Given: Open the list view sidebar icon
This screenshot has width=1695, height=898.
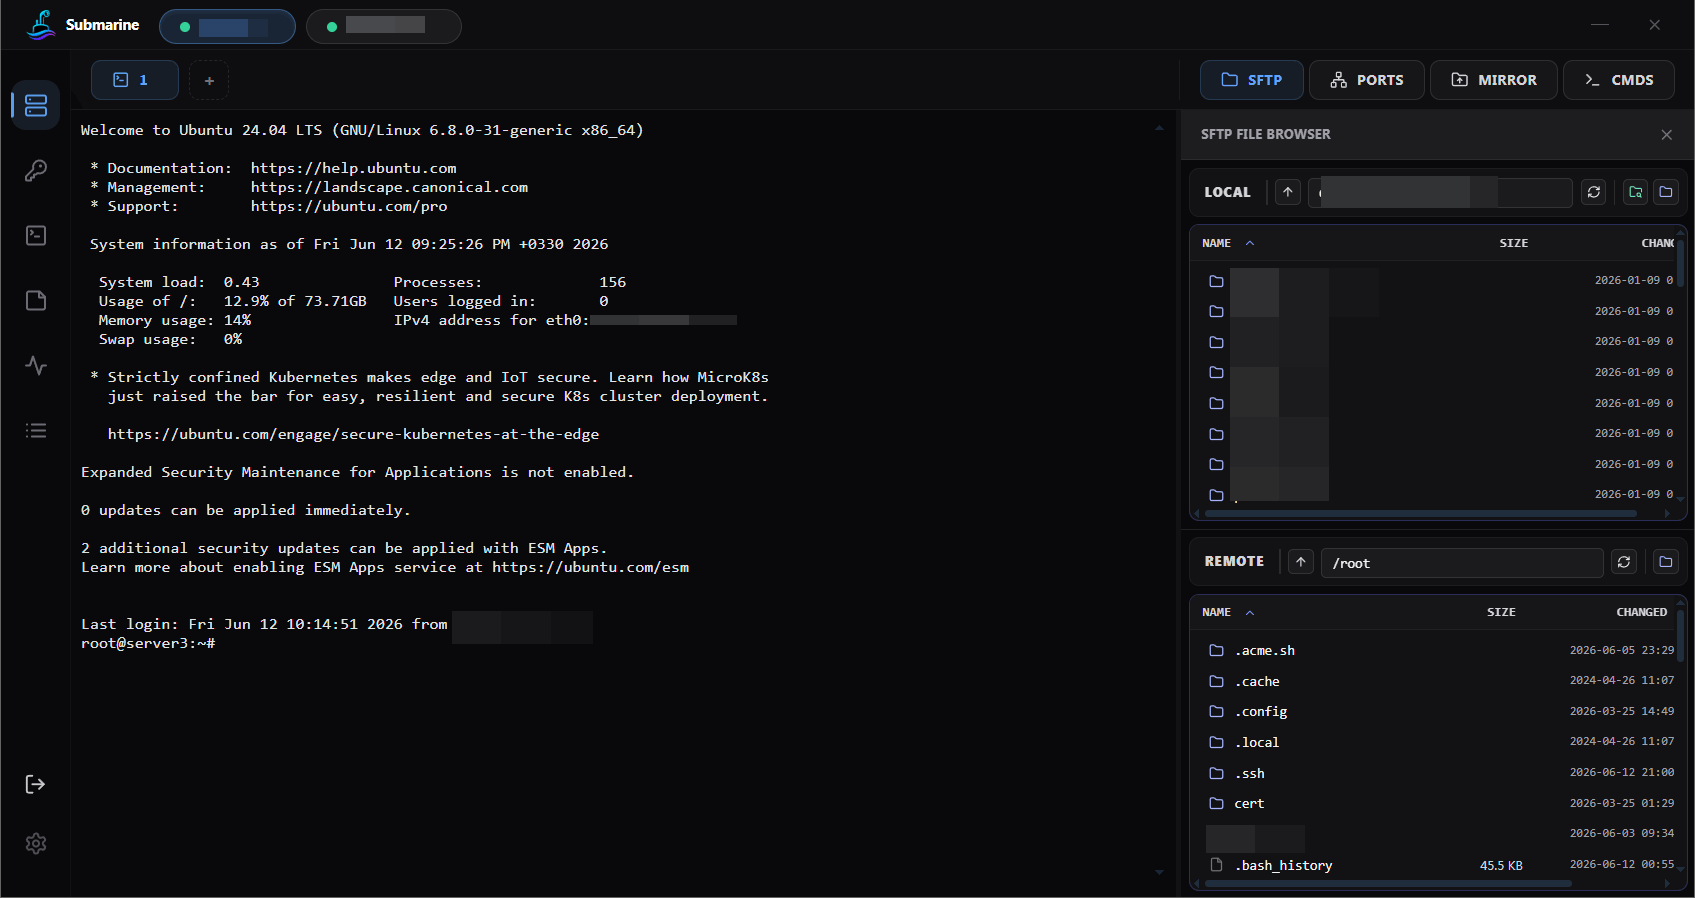Looking at the screenshot, I should (x=36, y=430).
